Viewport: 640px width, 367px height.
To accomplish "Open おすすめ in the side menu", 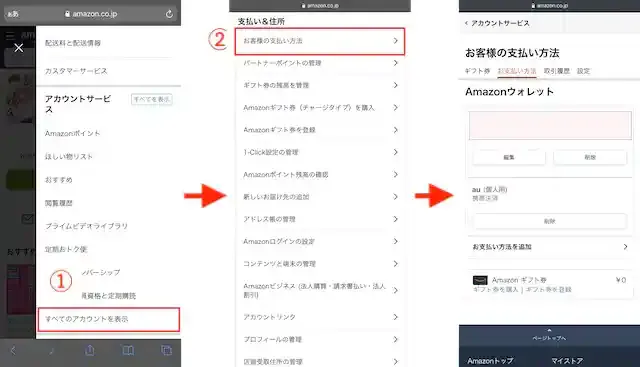I will pyautogui.click(x=59, y=180).
